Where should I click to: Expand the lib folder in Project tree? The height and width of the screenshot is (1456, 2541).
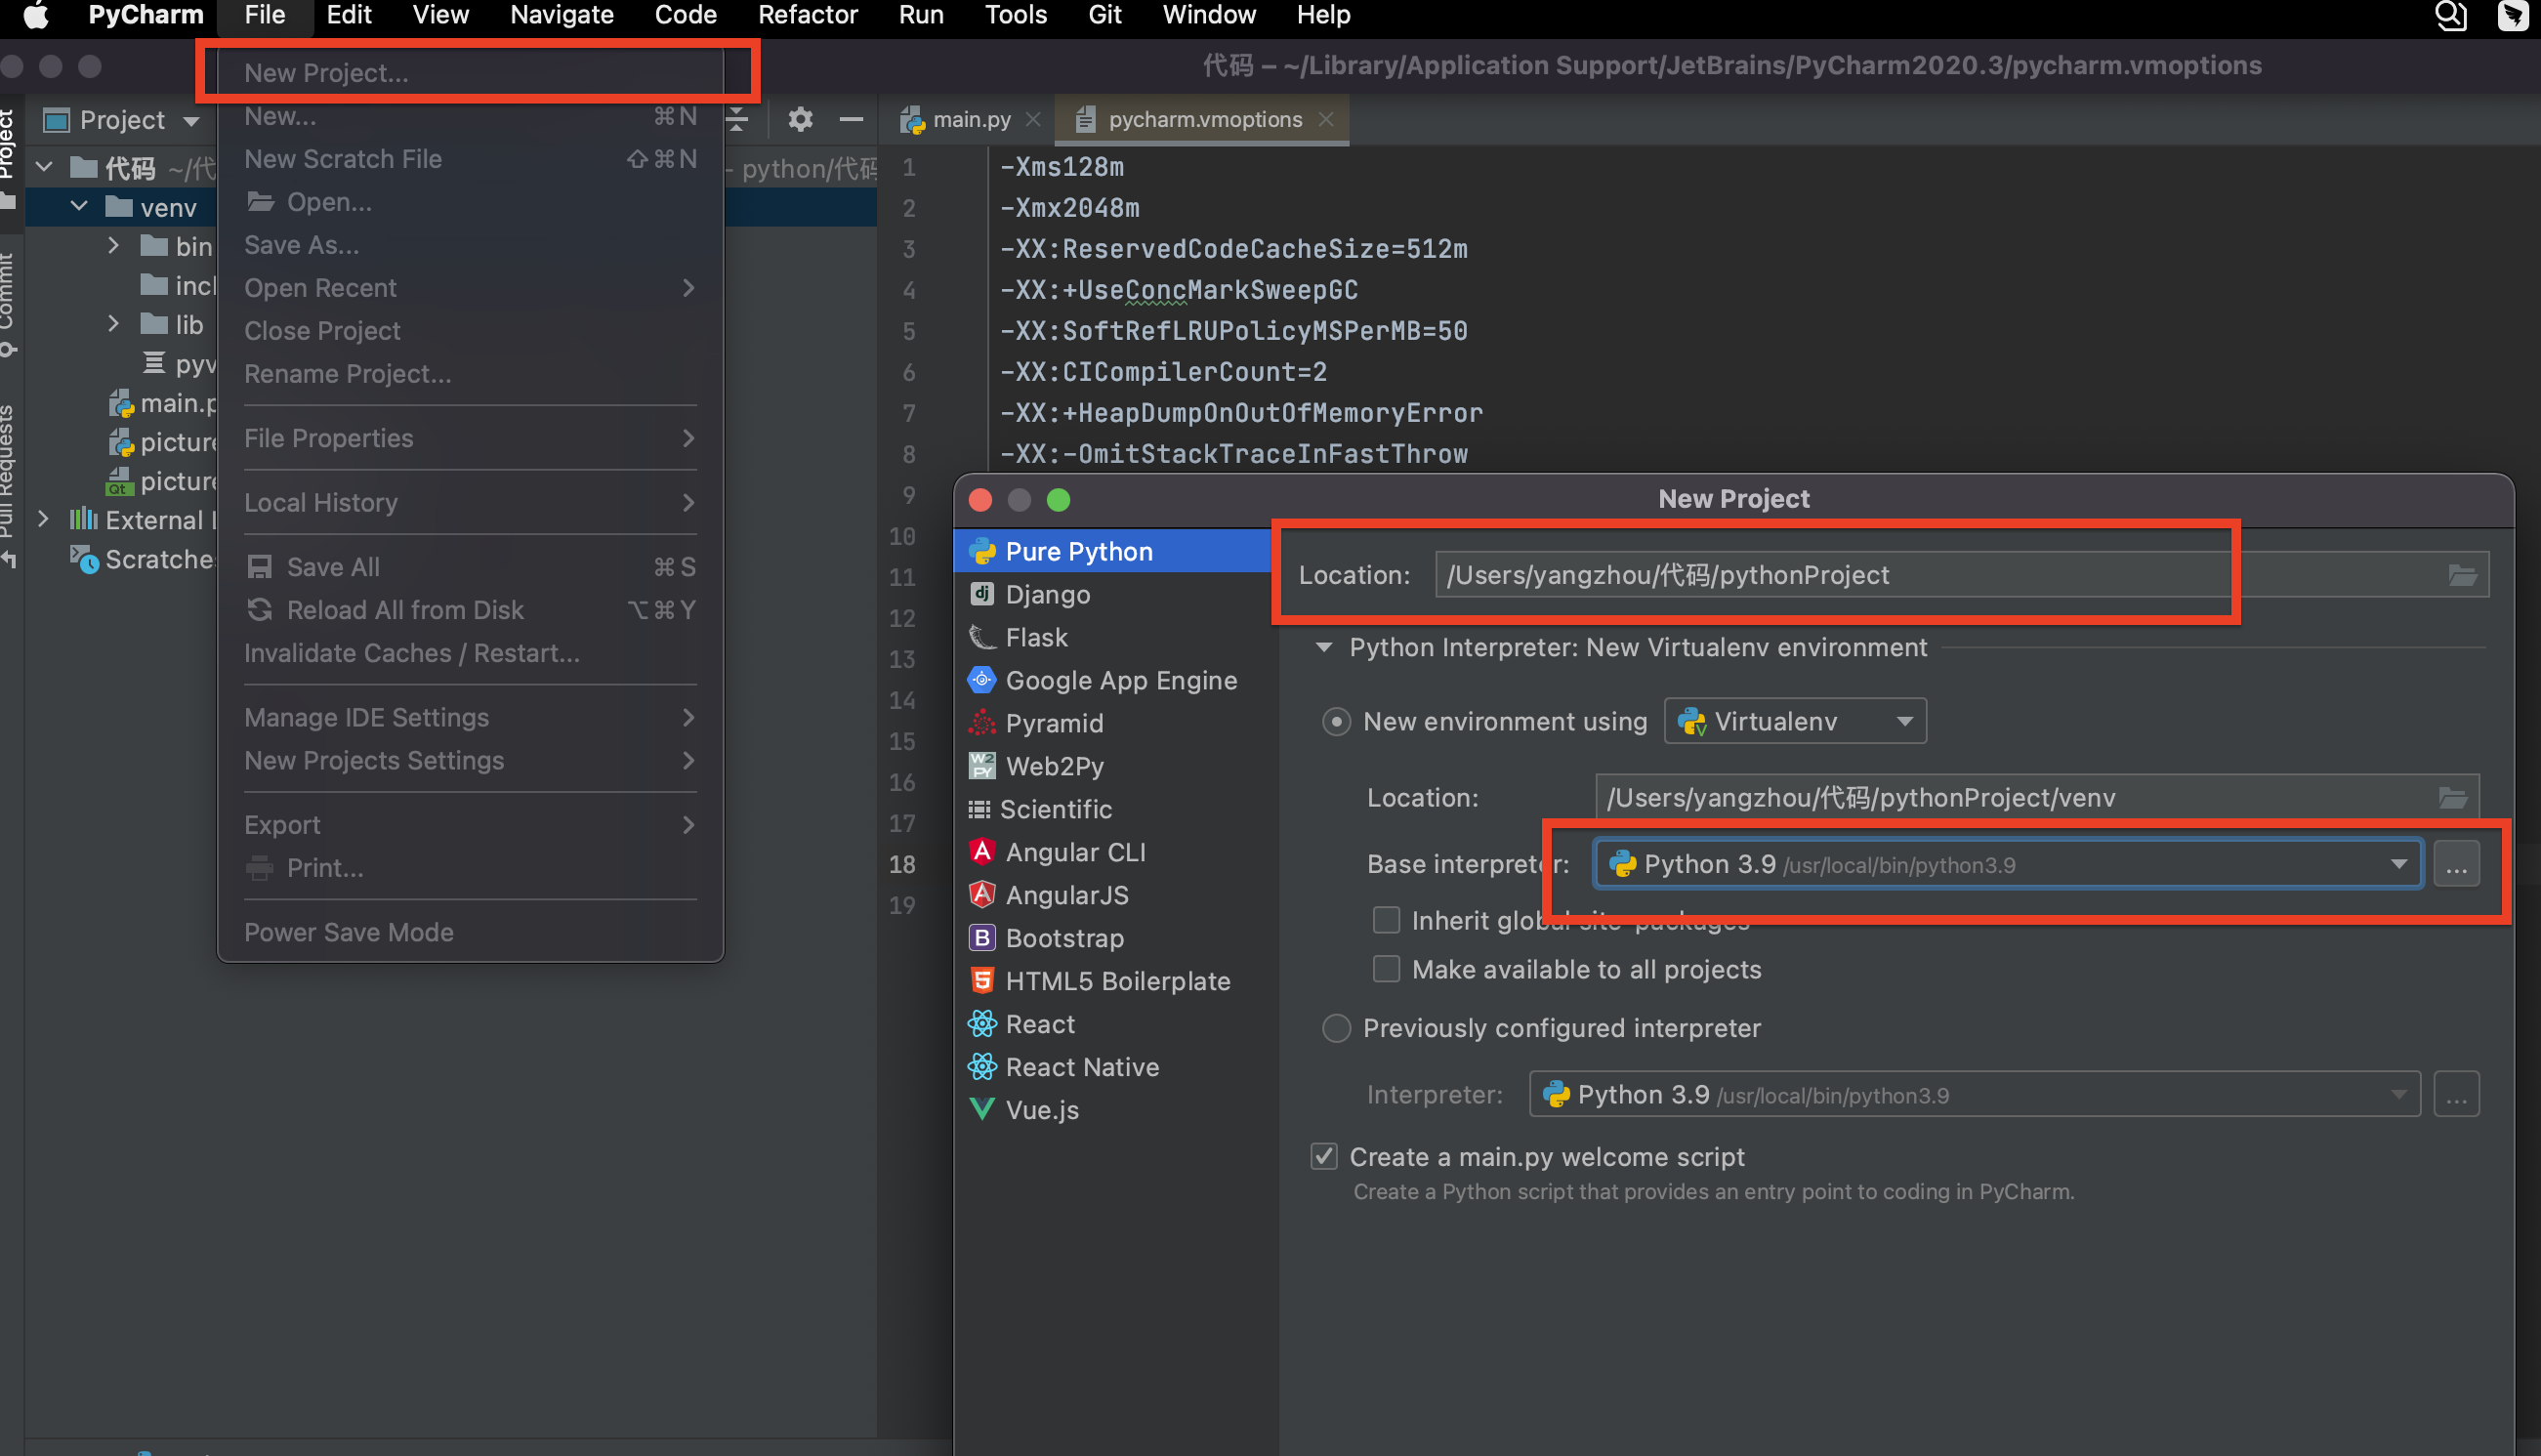pos(113,323)
